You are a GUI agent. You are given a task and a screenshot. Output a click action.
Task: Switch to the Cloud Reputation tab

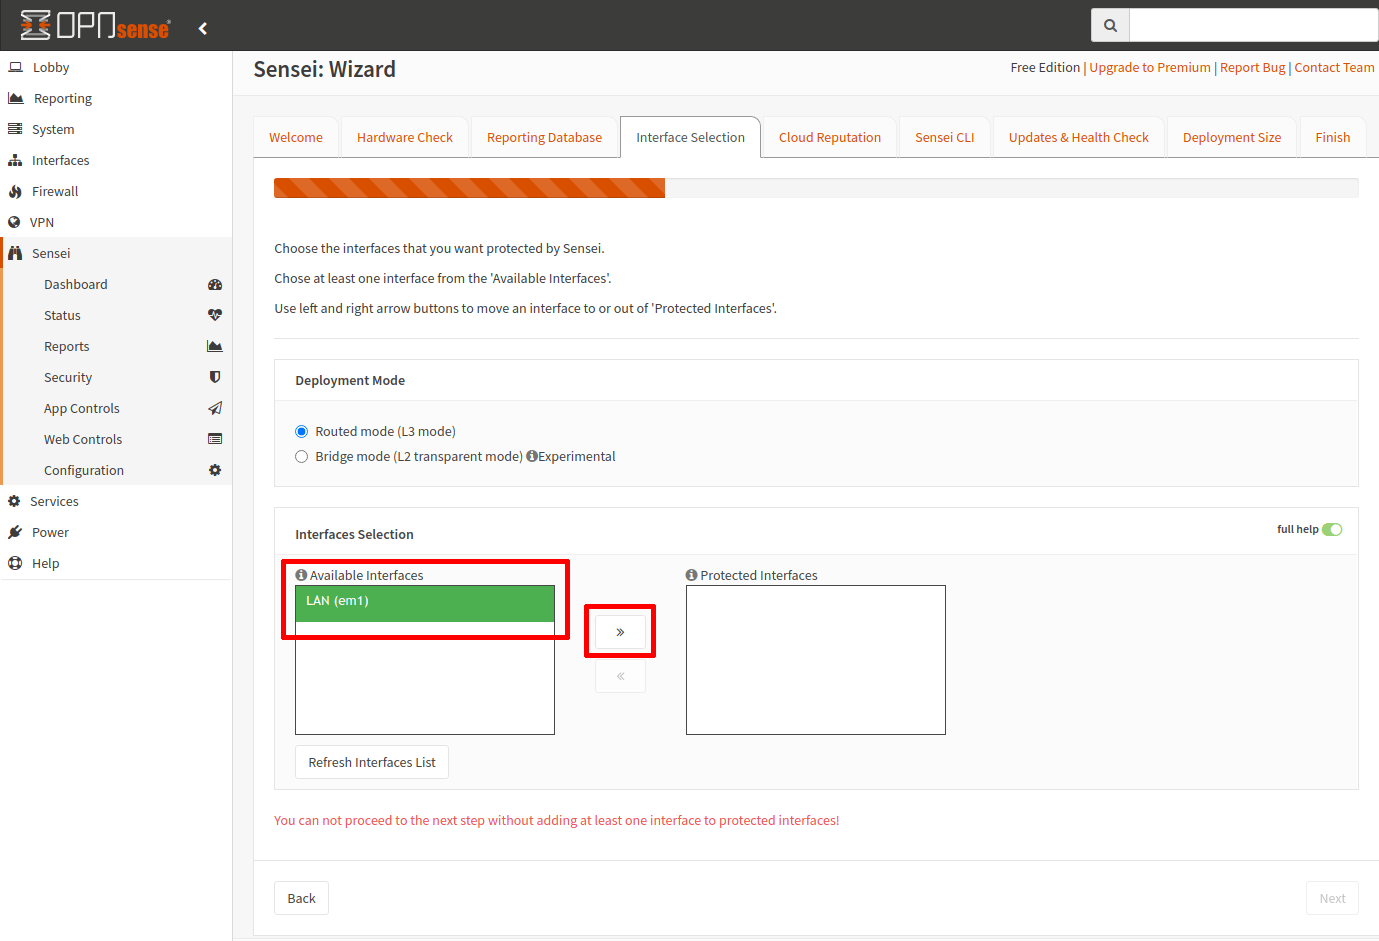829,138
